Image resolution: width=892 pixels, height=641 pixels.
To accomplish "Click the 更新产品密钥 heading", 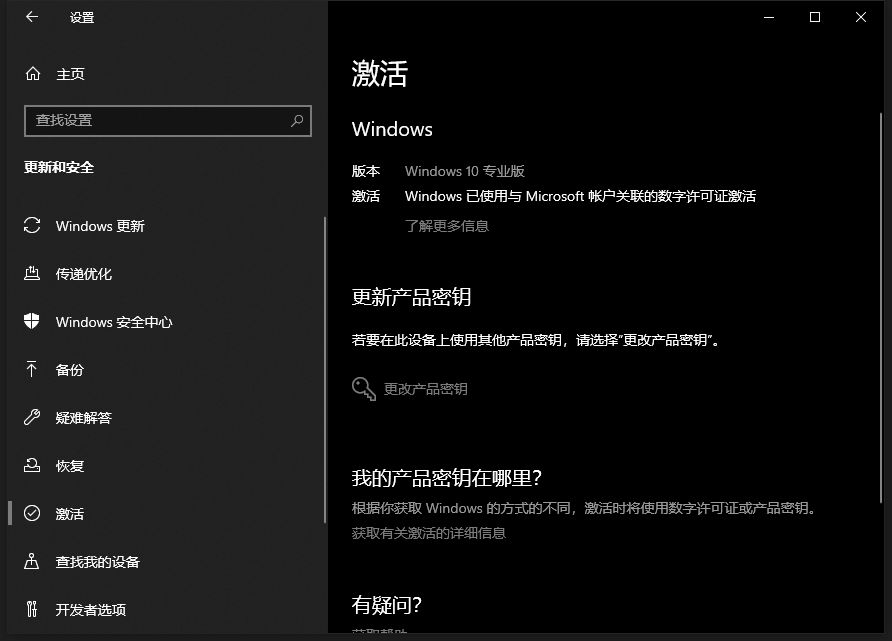I will (x=411, y=297).
